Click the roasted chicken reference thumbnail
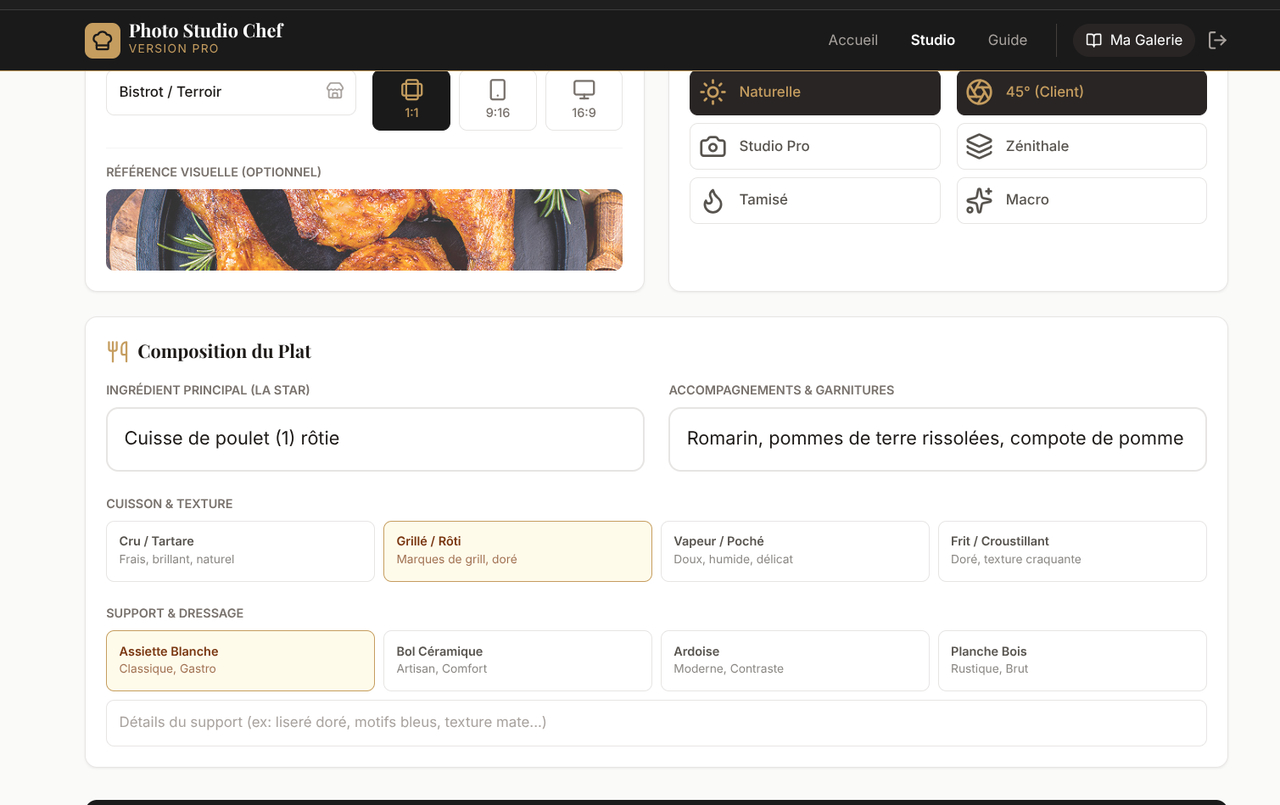 click(364, 230)
